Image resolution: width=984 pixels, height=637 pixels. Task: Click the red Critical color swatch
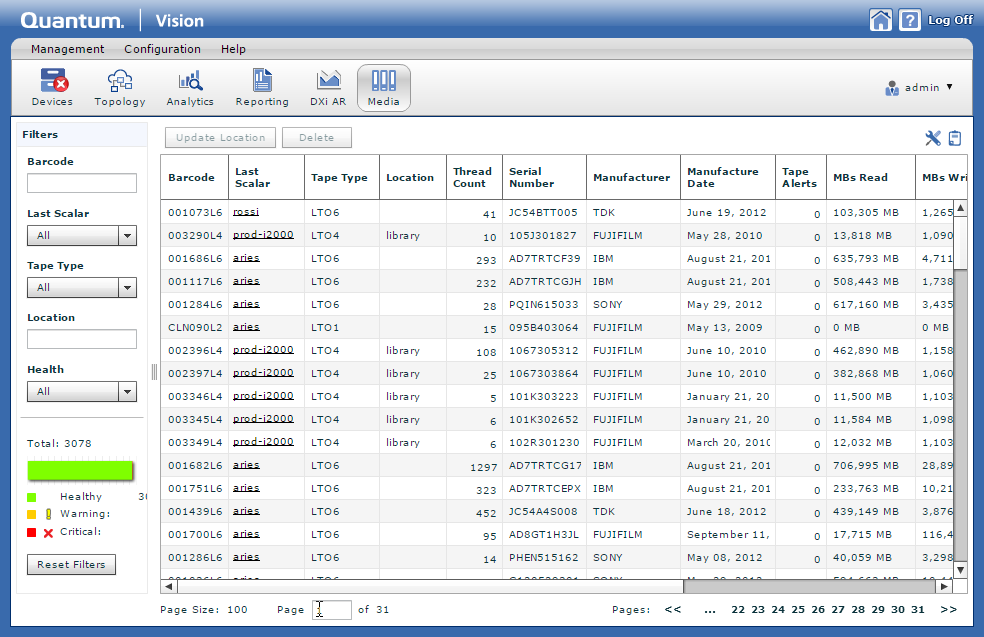[31, 533]
